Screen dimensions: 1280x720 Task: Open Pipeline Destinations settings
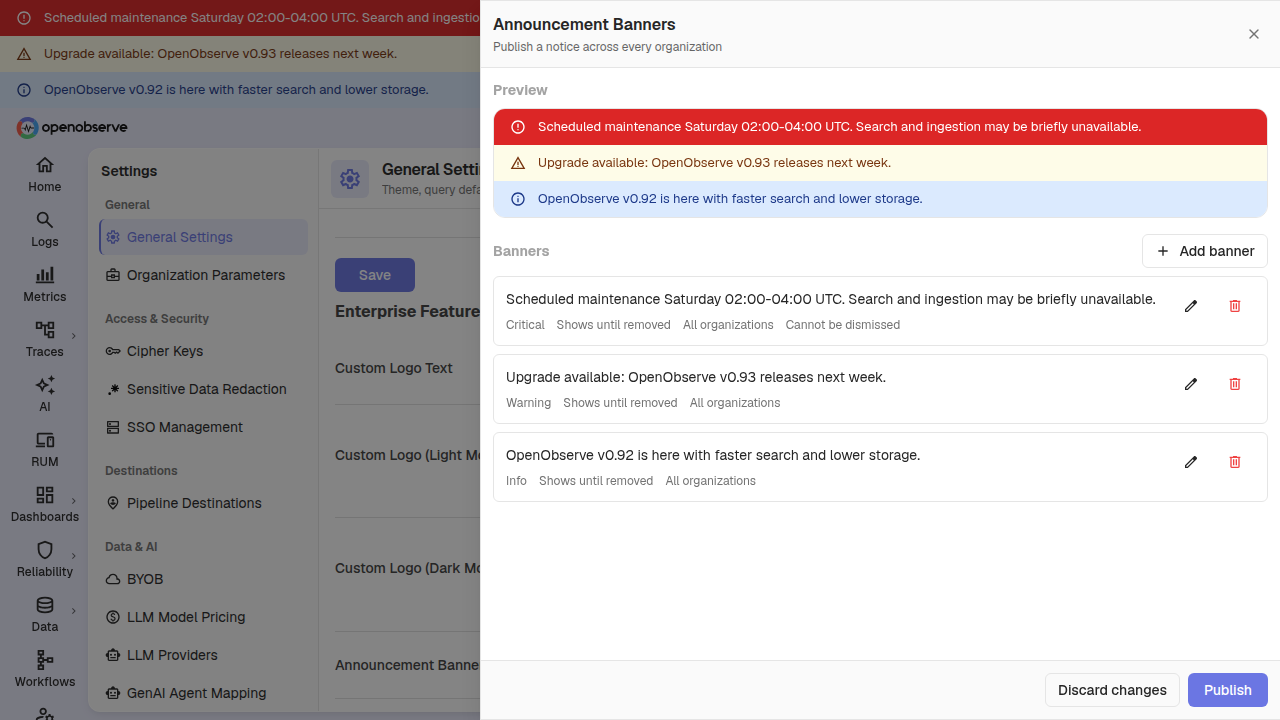(x=204, y=503)
